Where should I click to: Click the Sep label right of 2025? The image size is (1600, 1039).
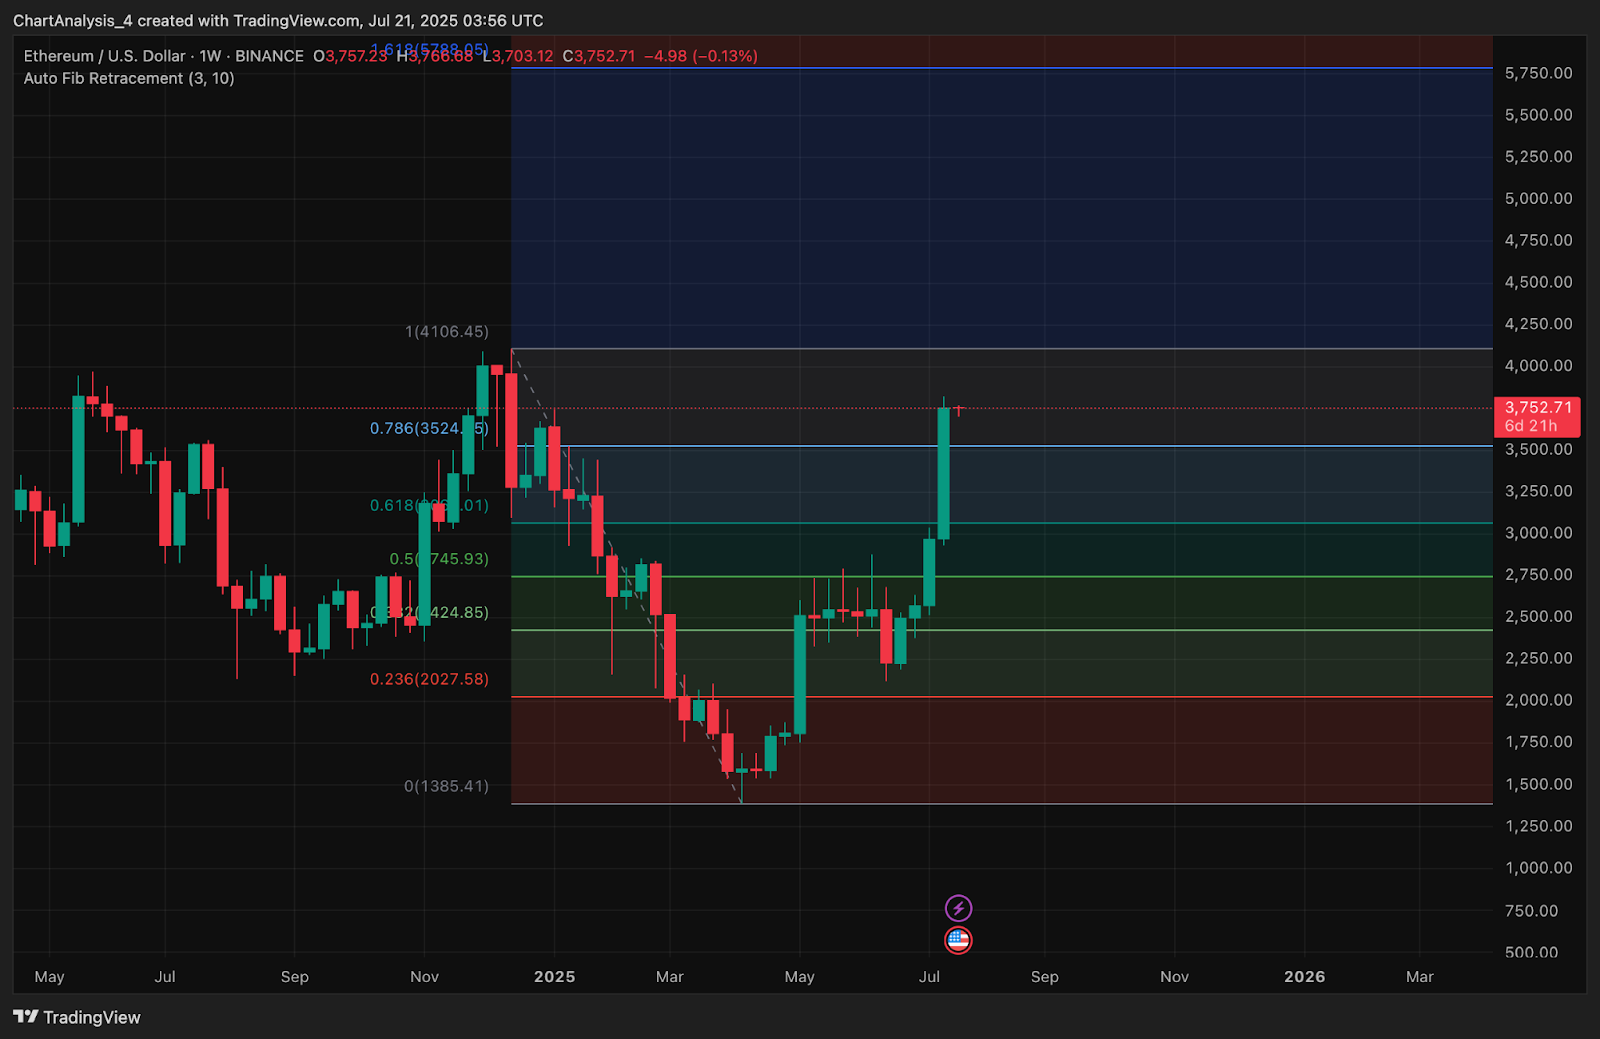(1044, 977)
